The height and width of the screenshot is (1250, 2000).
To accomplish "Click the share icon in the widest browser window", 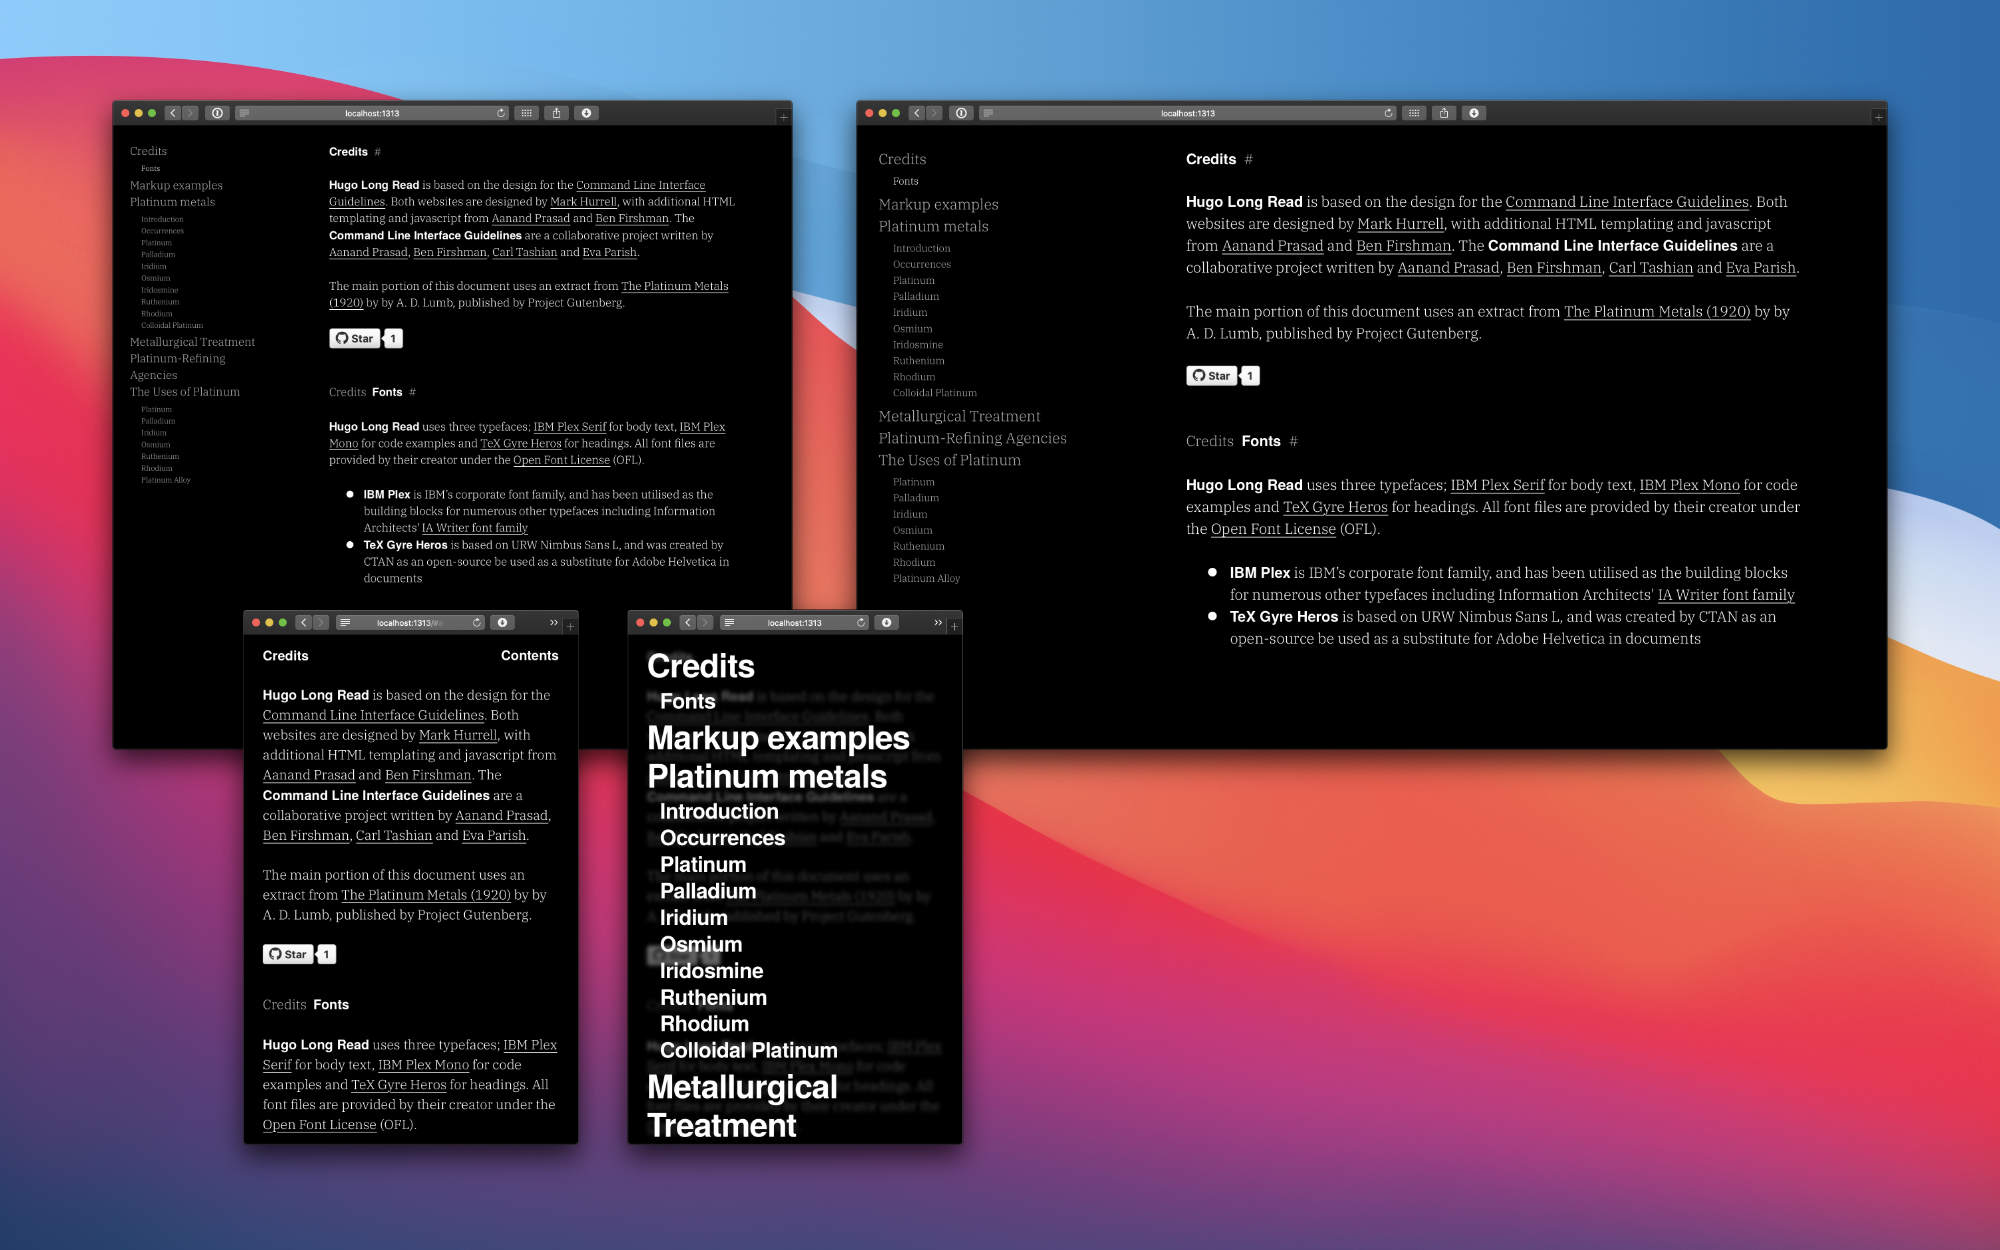I will (1444, 113).
